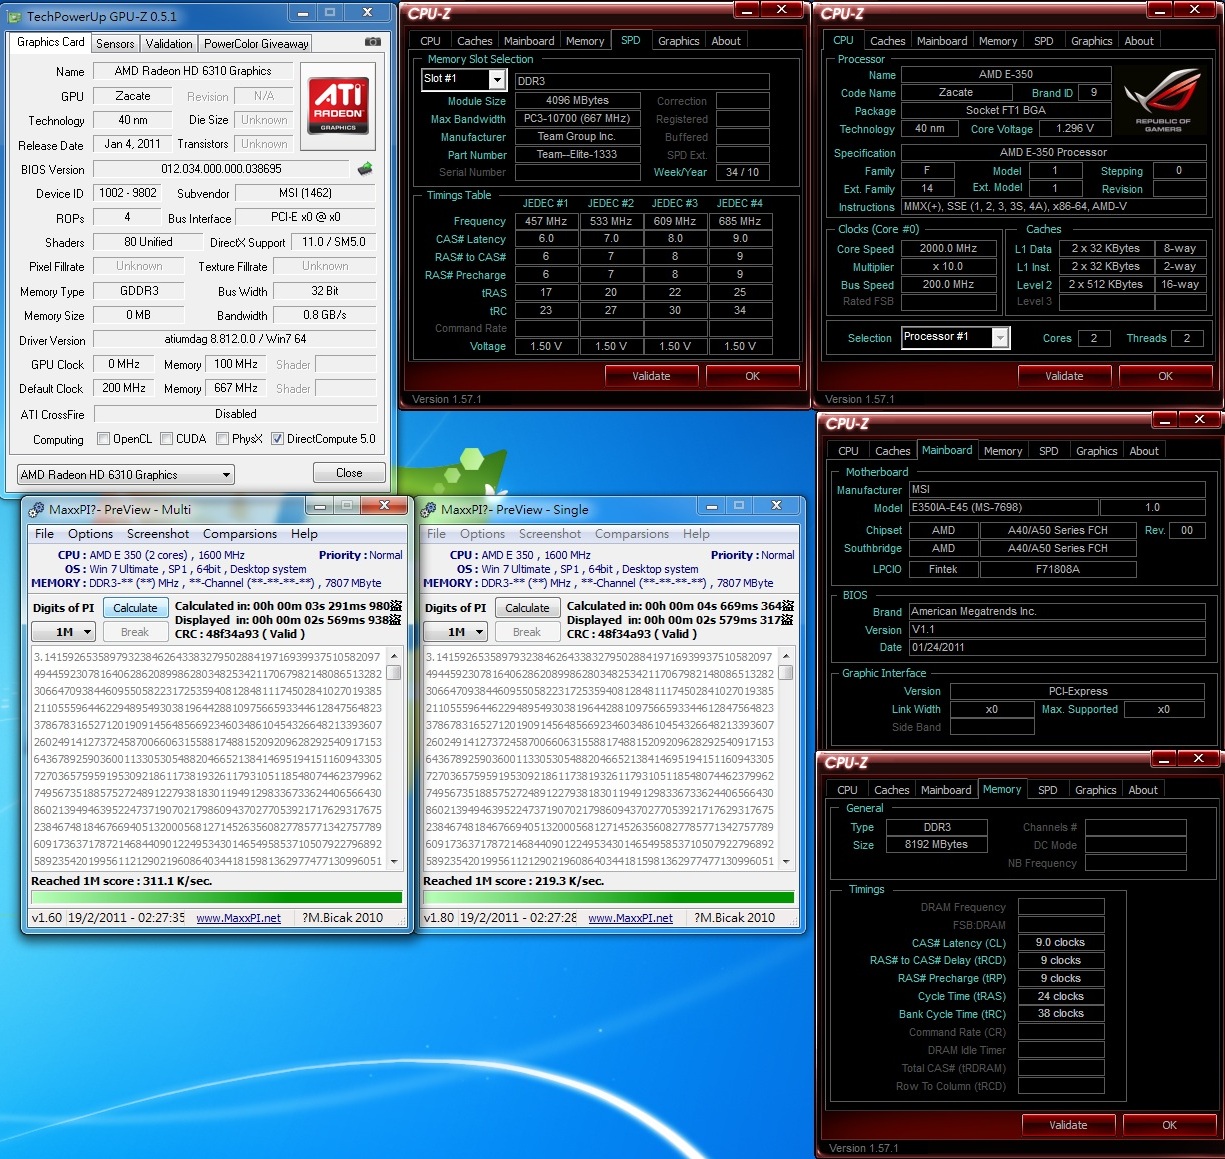Click the ATI Radeon Graphics logo

coord(338,105)
